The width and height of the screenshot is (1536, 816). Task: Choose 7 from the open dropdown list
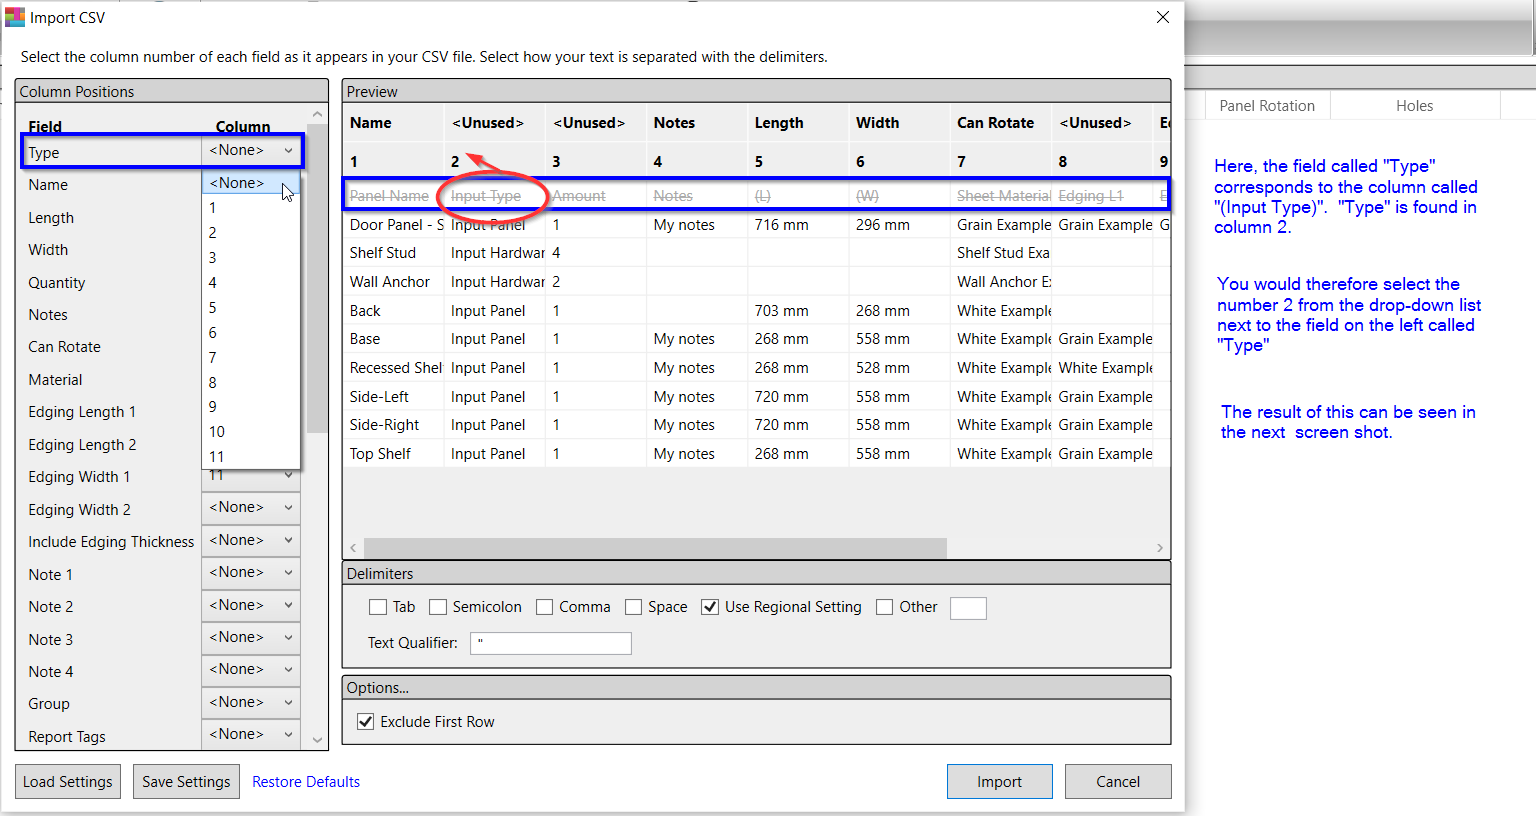point(251,357)
